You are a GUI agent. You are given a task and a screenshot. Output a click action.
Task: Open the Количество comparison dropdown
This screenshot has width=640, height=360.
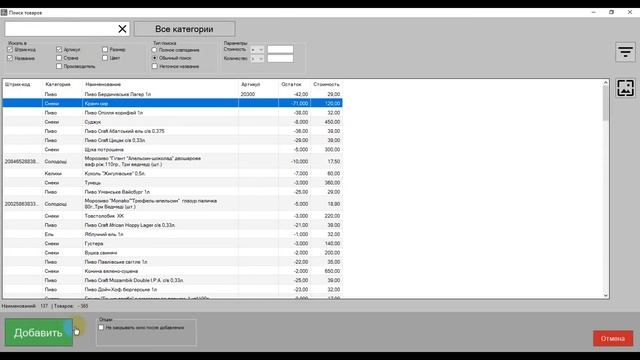point(257,59)
